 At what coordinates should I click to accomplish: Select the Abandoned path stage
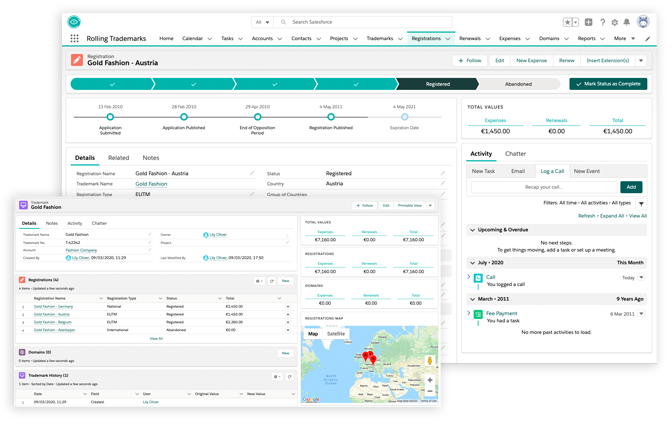[518, 84]
